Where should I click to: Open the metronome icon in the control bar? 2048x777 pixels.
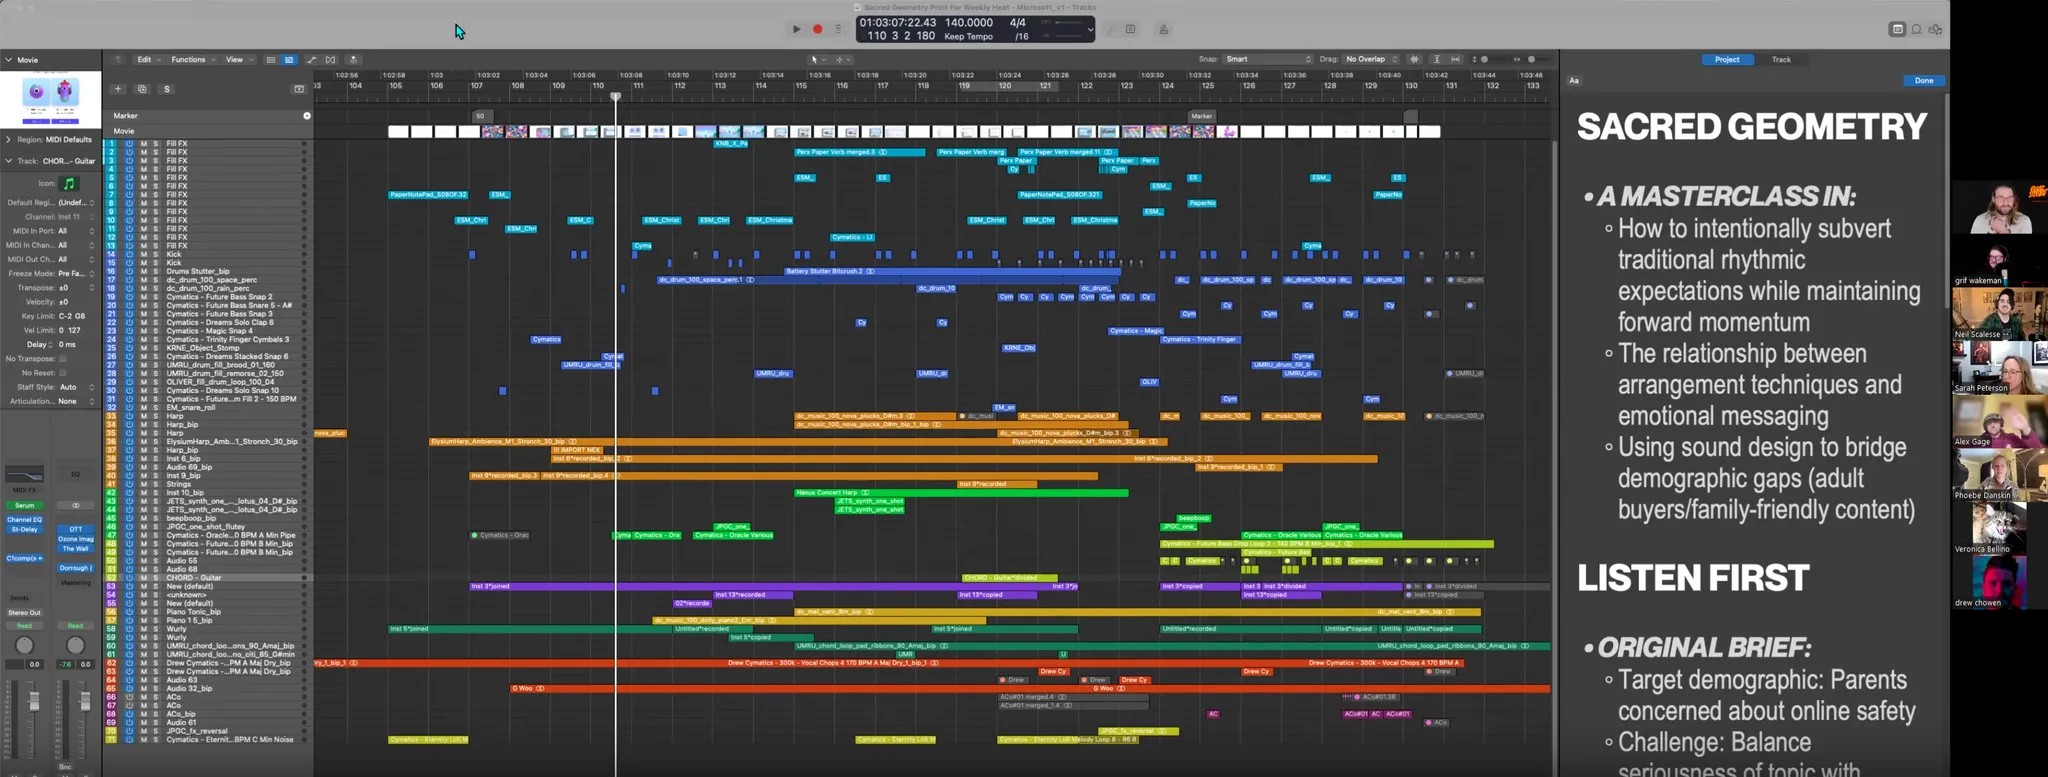tap(1163, 29)
